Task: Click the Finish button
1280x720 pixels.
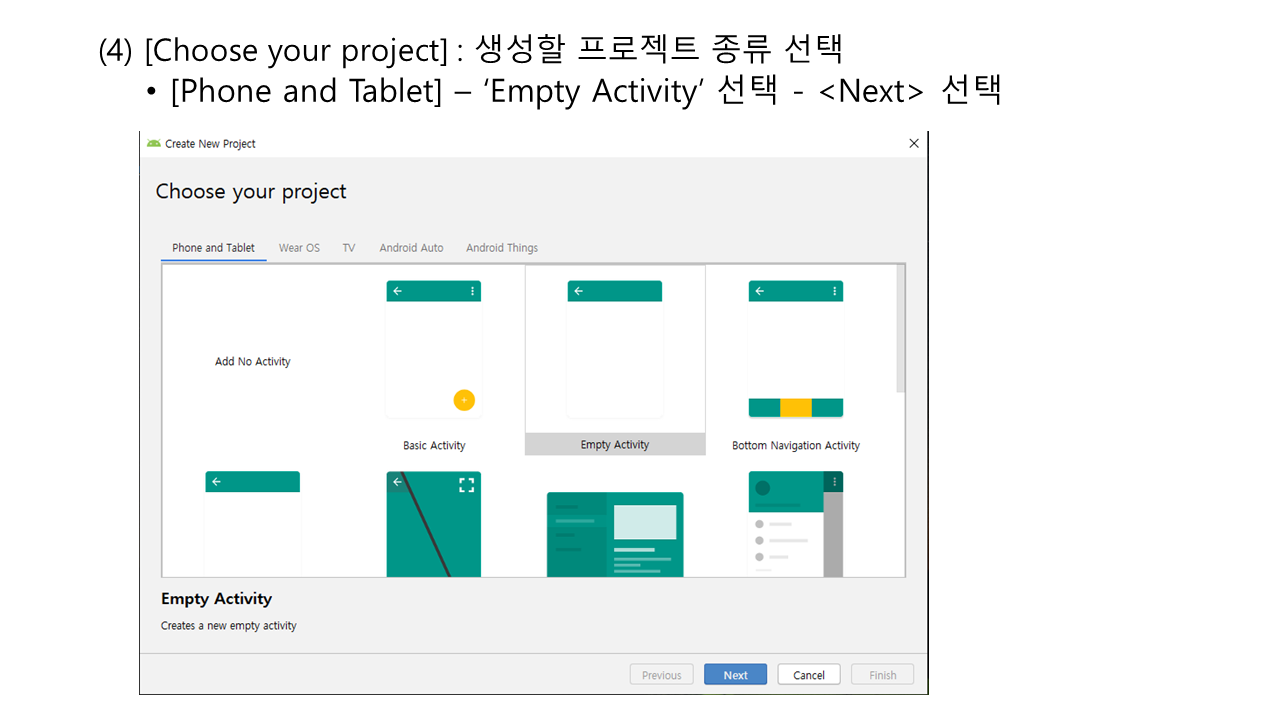Action: [x=882, y=675]
